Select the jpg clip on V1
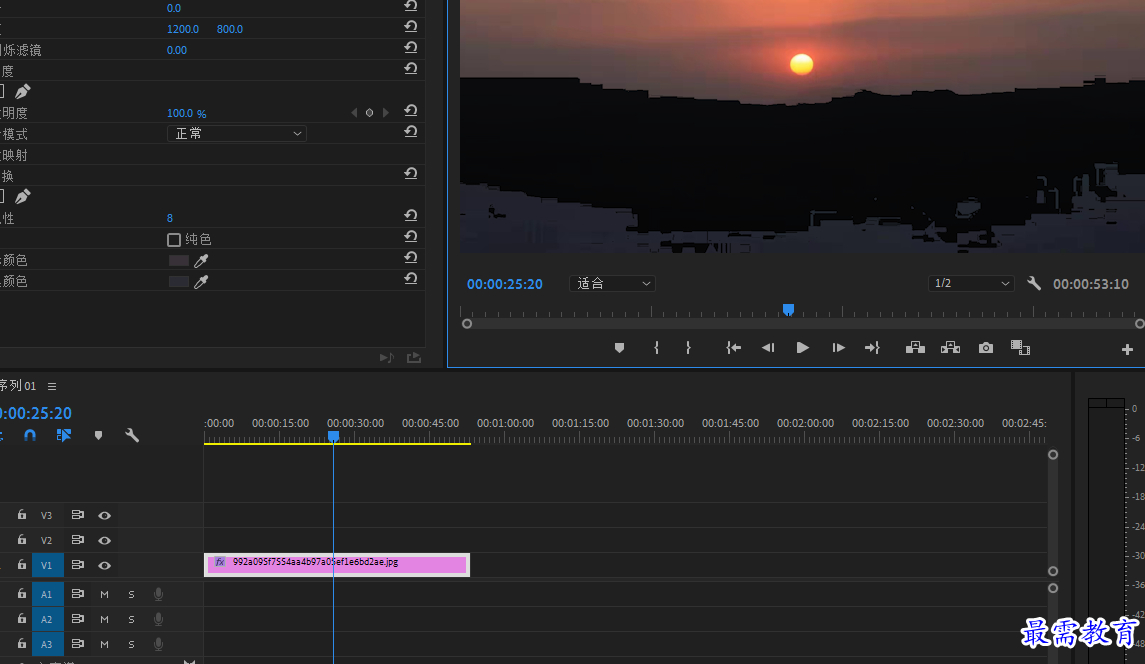1145x664 pixels. pyautogui.click(x=337, y=565)
